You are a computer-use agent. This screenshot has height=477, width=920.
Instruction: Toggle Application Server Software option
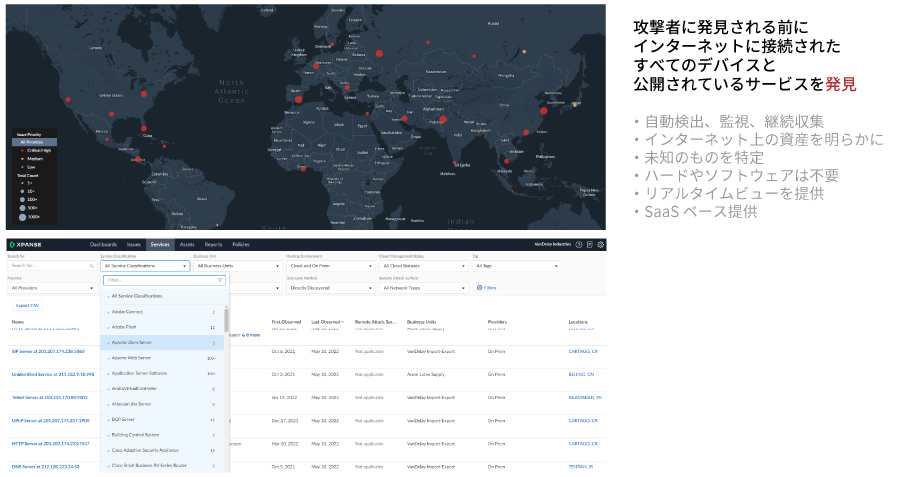(x=162, y=373)
